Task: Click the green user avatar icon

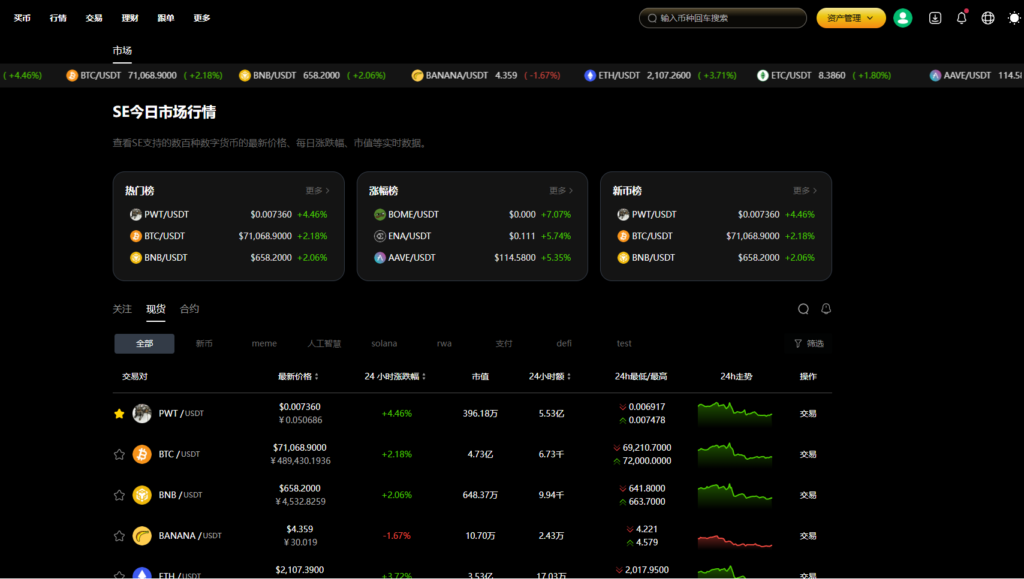Action: coord(903,18)
